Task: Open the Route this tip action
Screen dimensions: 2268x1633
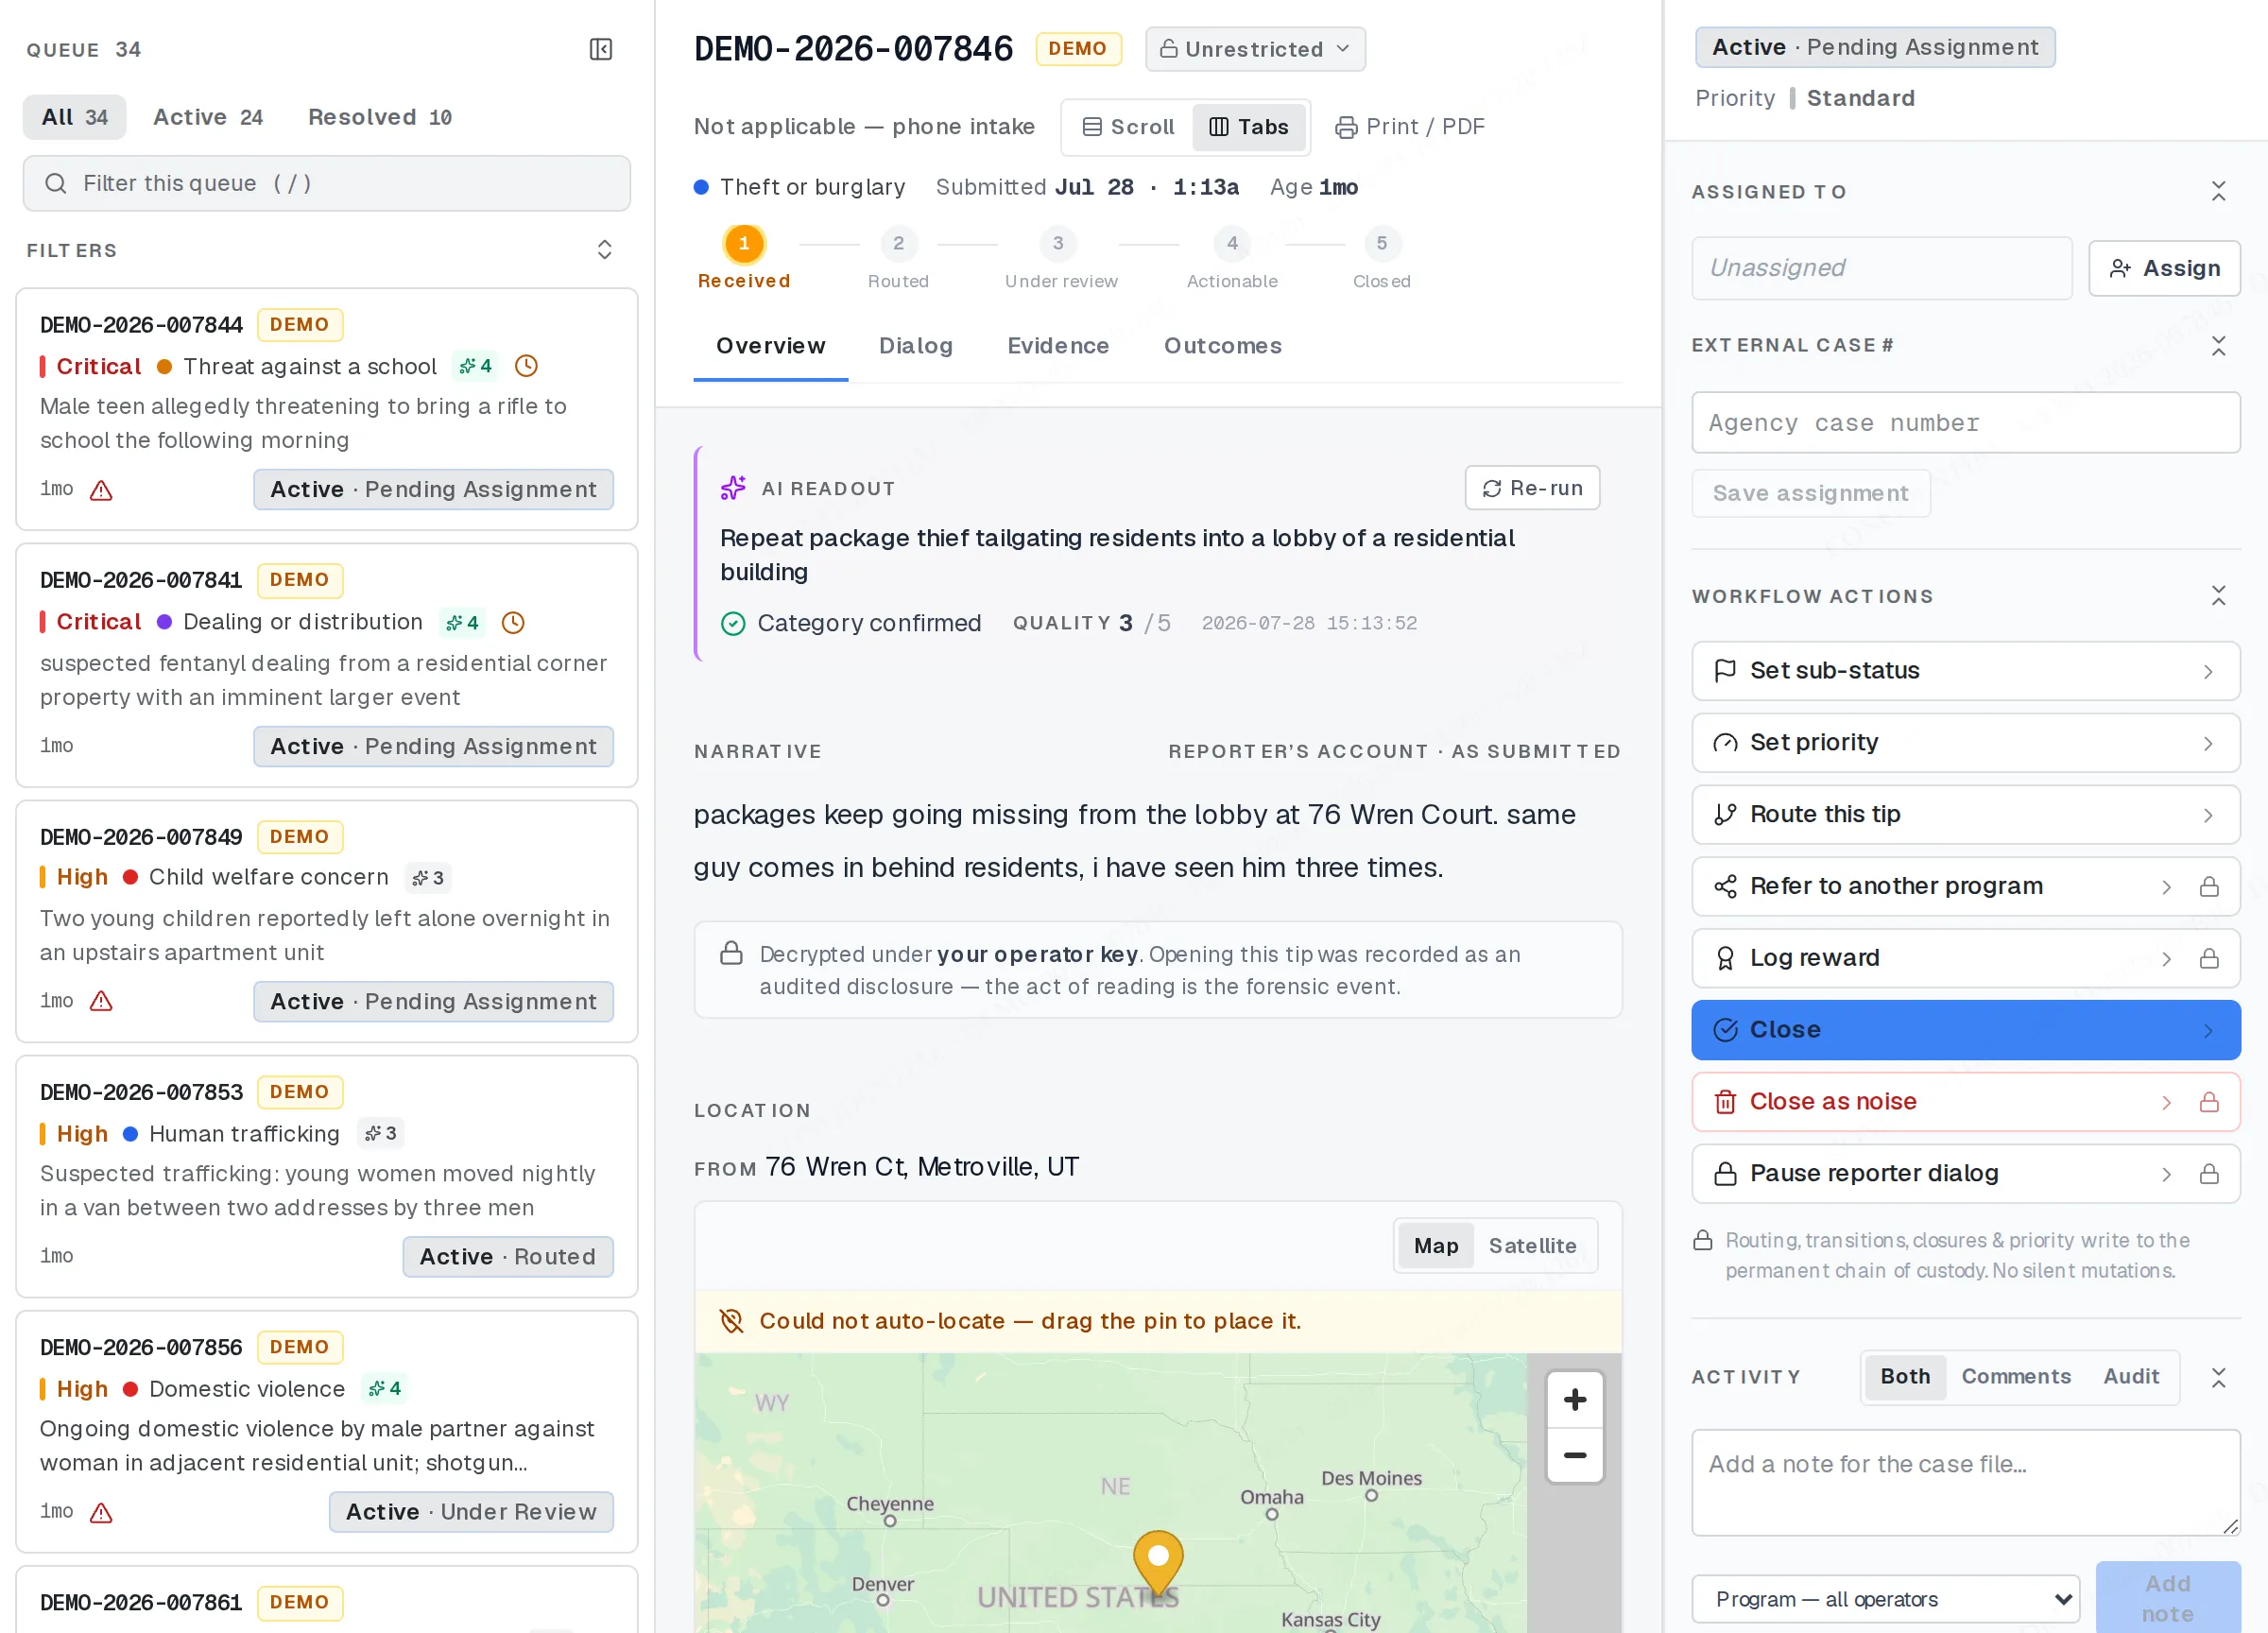Action: tap(1965, 815)
